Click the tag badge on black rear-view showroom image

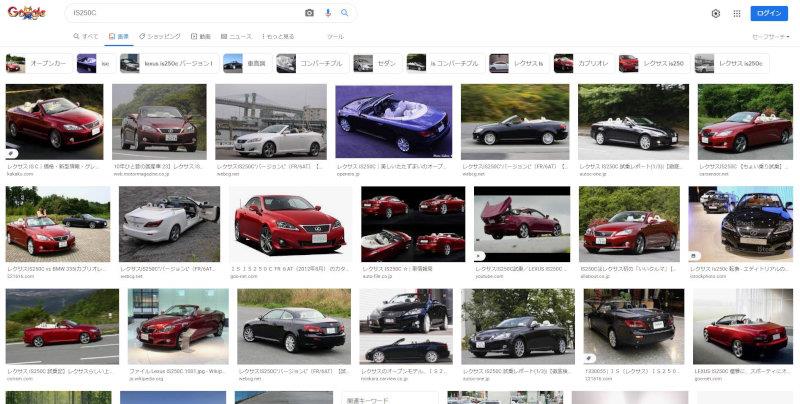(589, 358)
